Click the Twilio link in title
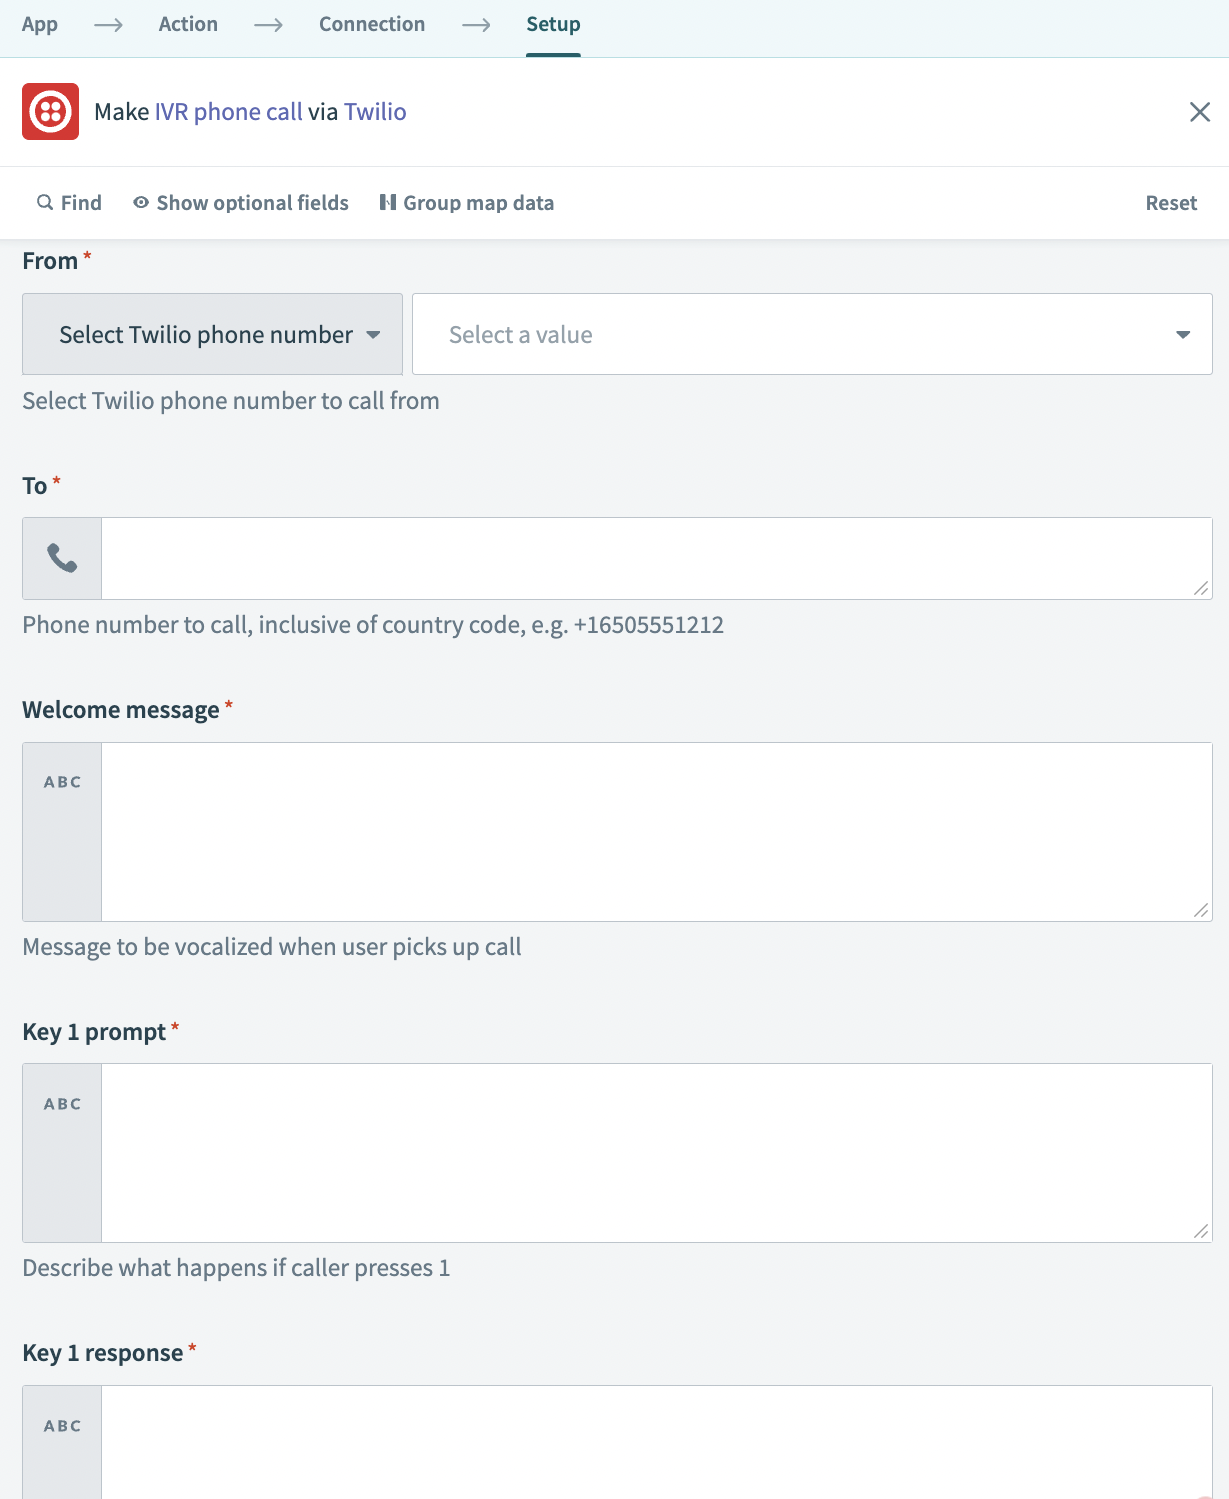Viewport: 1229px width, 1499px height. 375,112
